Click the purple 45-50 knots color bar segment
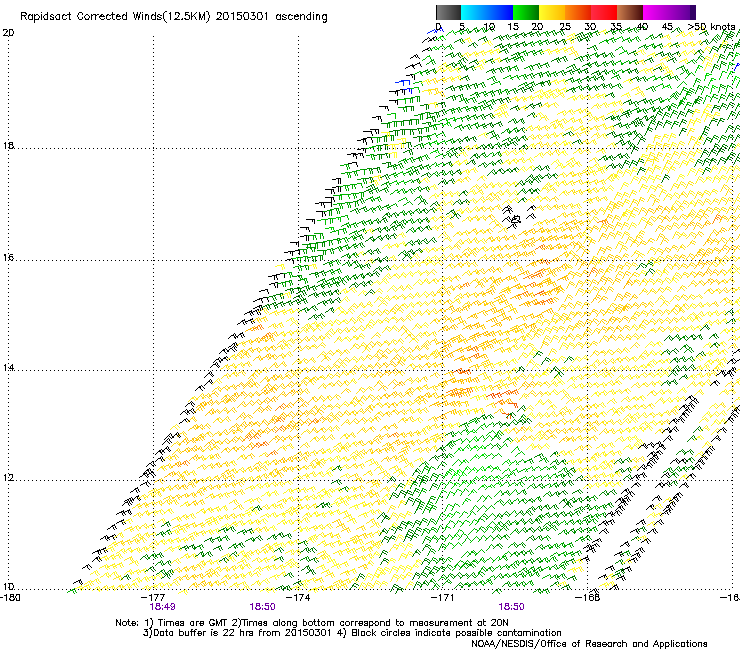This screenshot has width=740, height=650. [682, 12]
